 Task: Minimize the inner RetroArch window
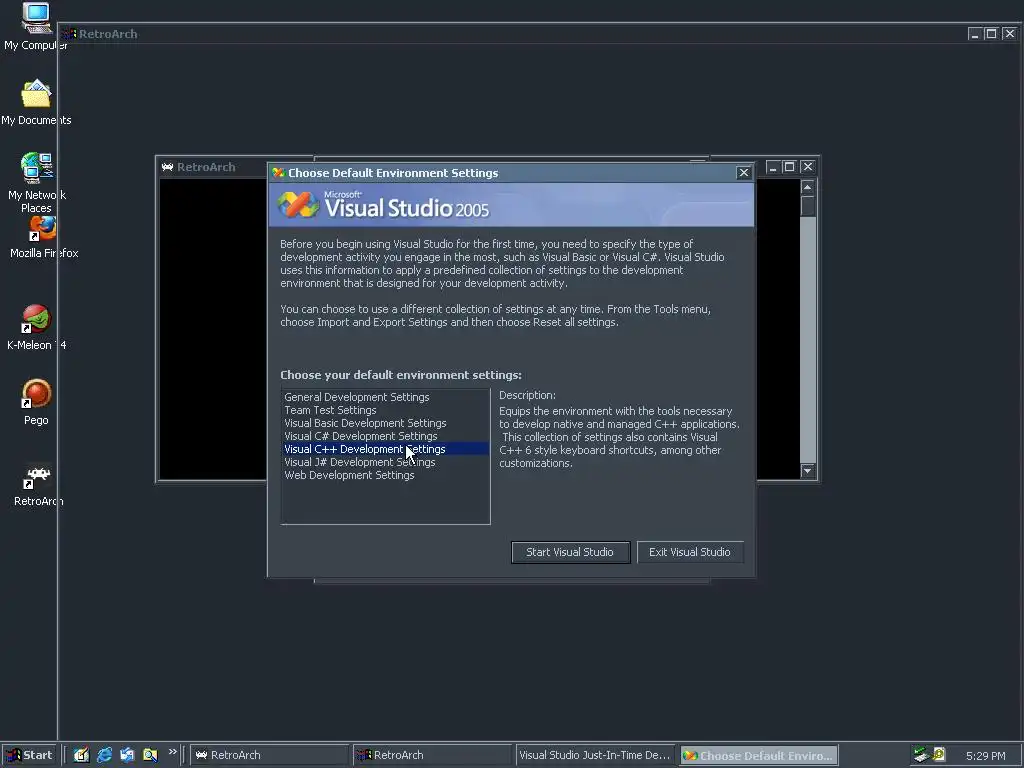773,167
